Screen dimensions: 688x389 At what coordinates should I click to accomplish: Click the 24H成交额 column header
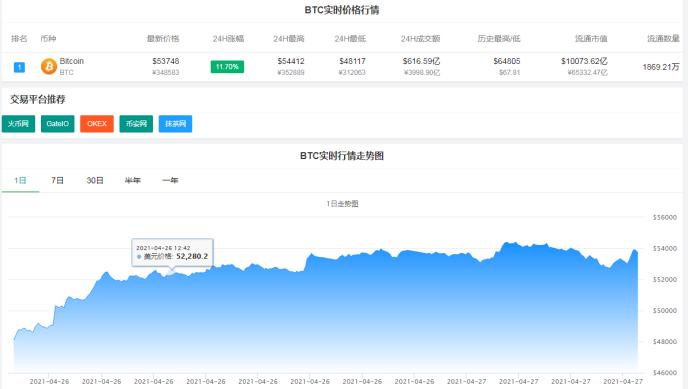pyautogui.click(x=420, y=39)
